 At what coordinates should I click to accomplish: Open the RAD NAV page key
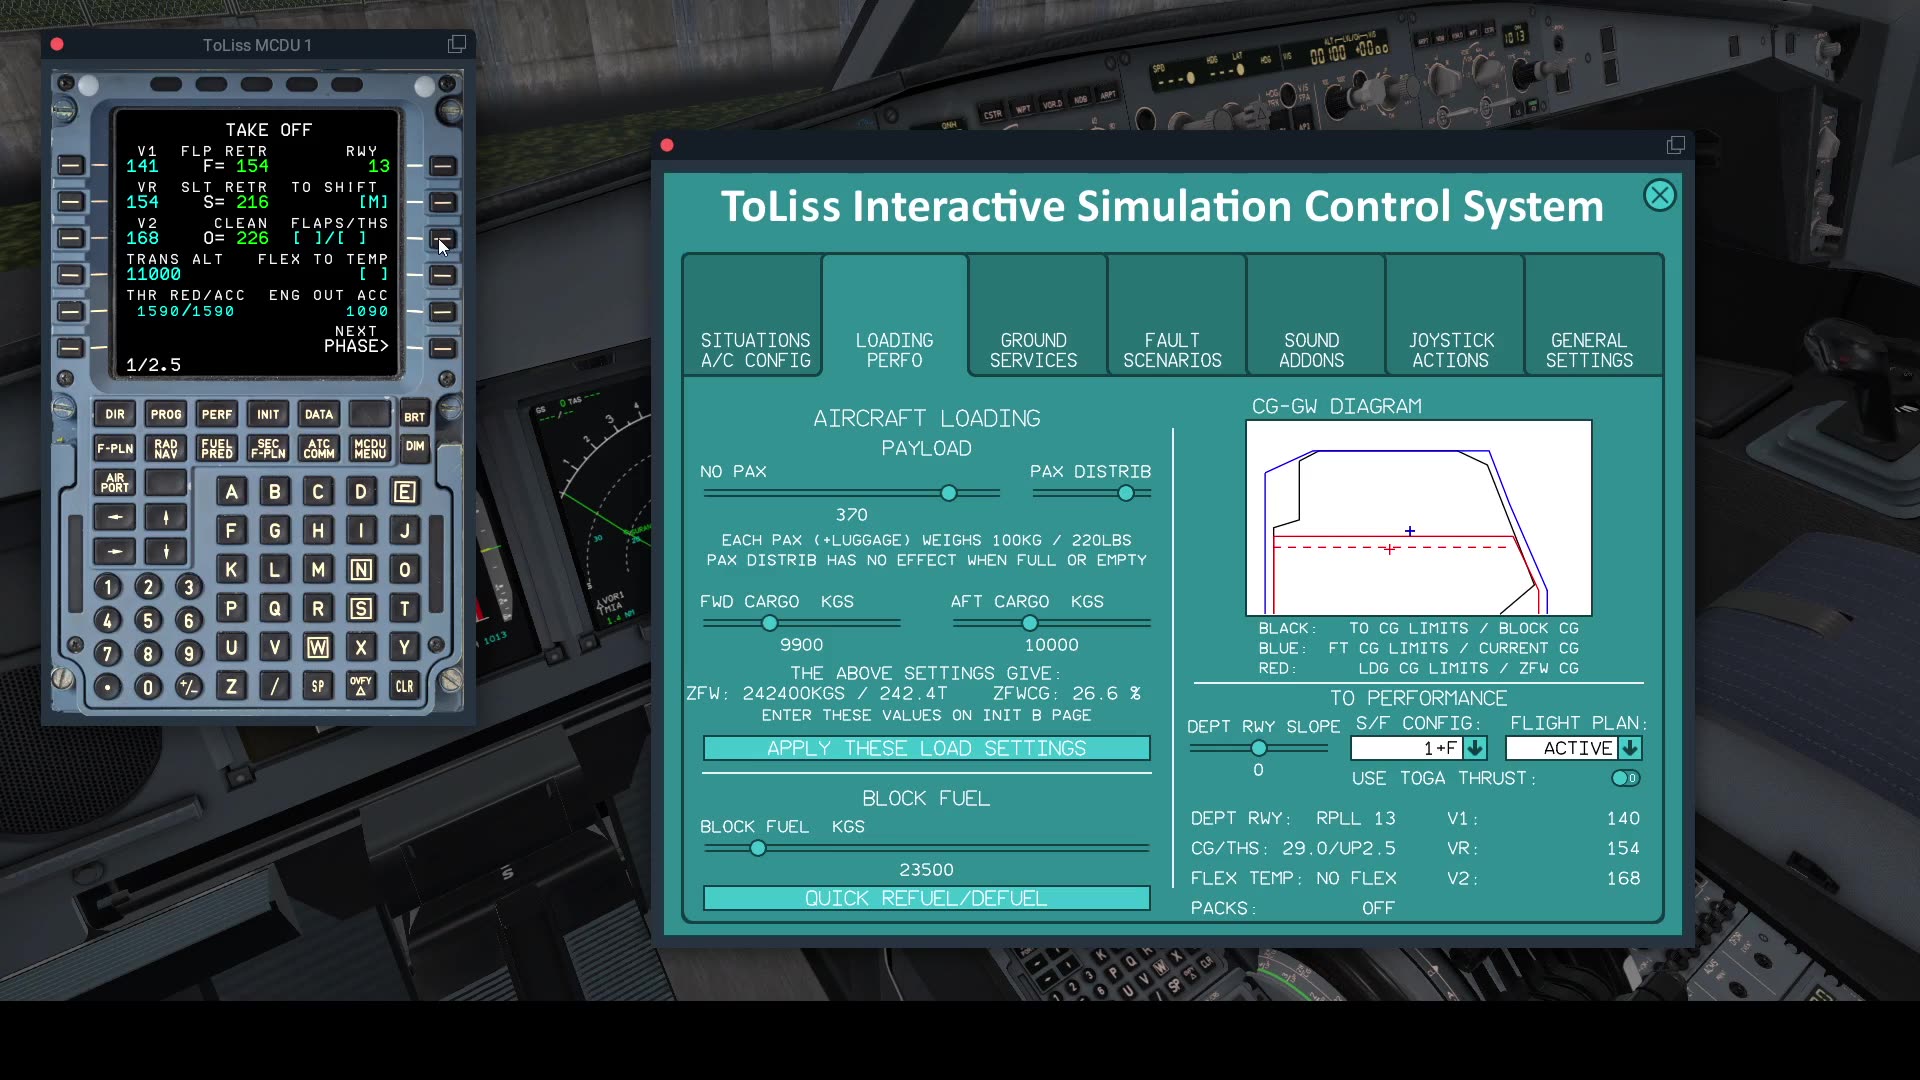tap(166, 448)
